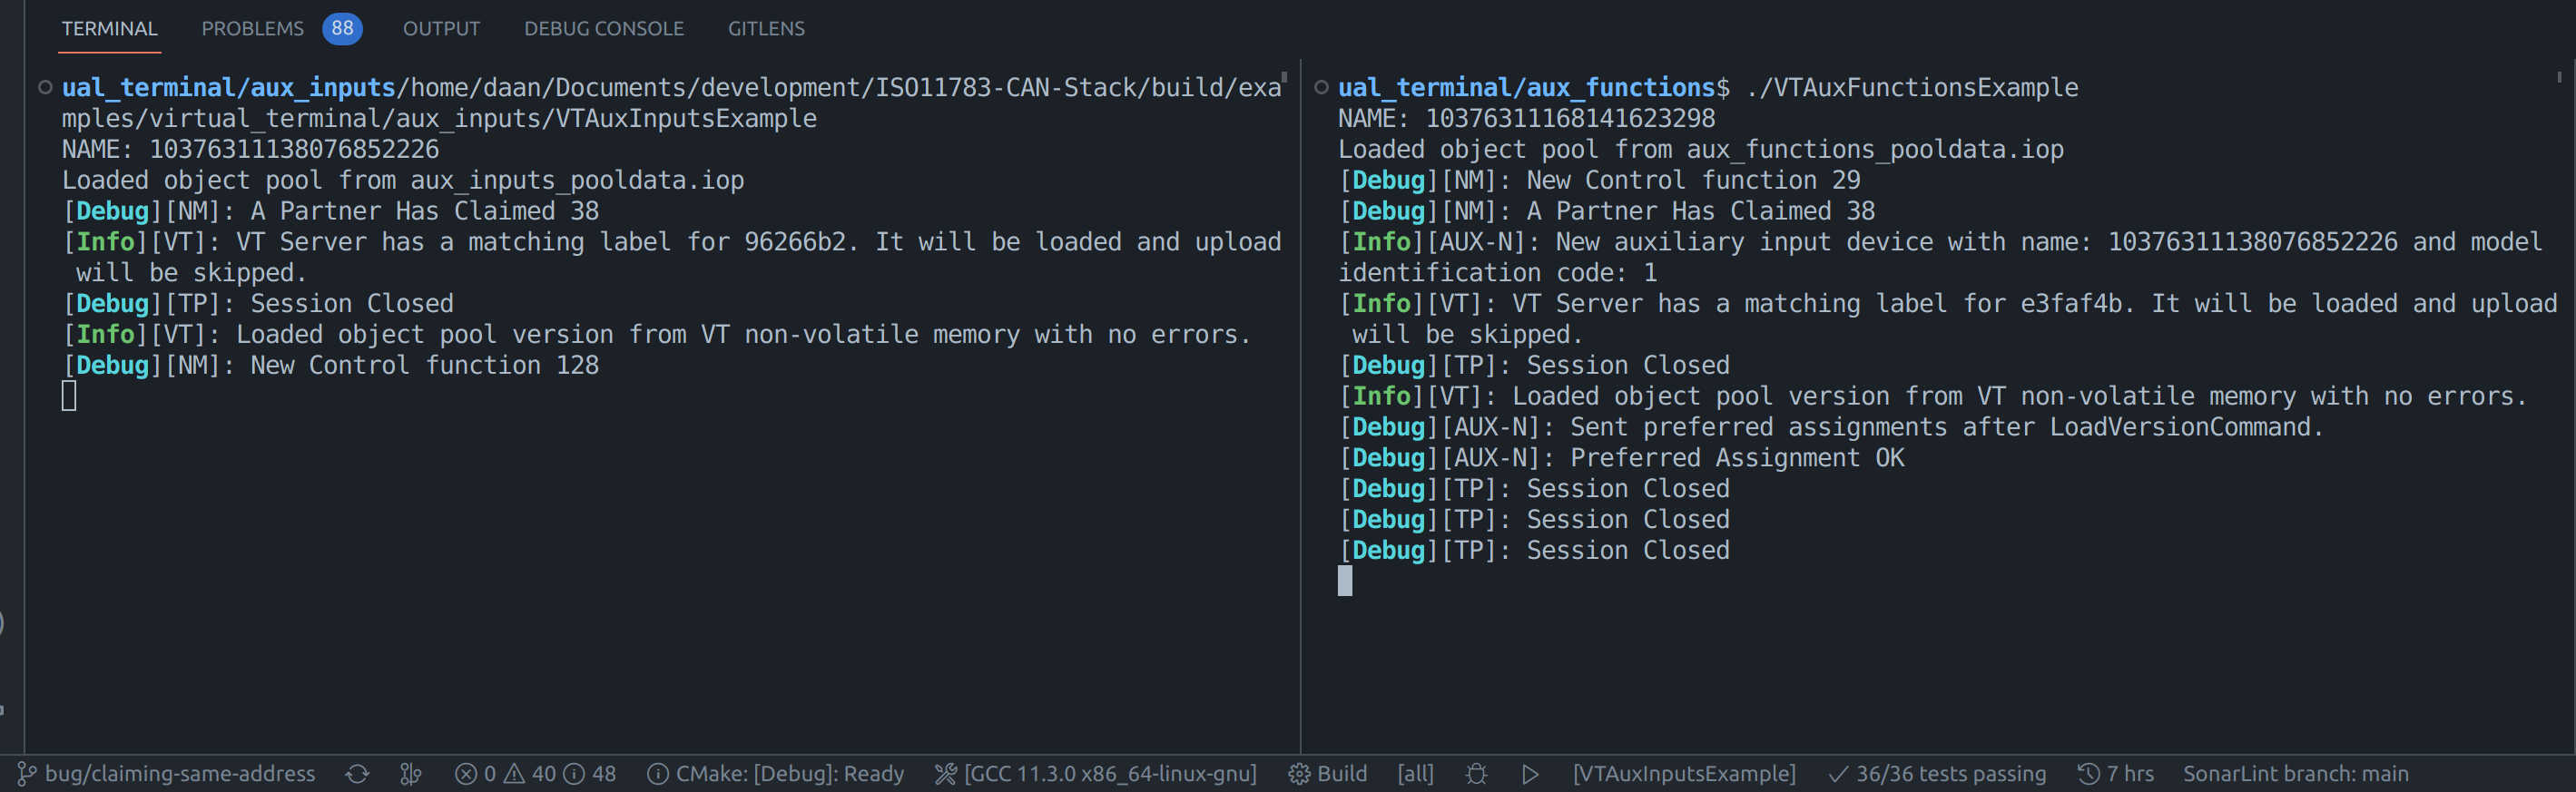This screenshot has height=792, width=2576.
Task: Open SonarLint branch: main status item
Action: coord(2297,773)
